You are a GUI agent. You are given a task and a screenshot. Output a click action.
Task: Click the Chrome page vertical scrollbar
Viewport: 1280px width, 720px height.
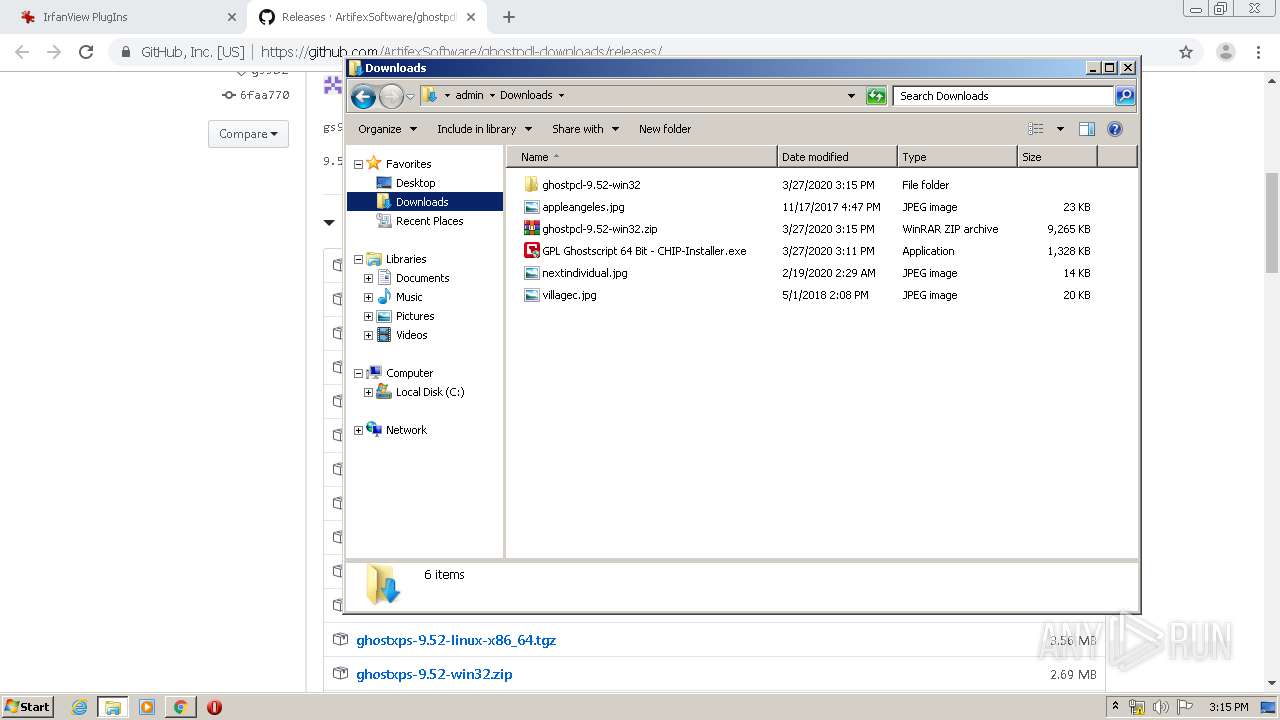click(x=1272, y=222)
